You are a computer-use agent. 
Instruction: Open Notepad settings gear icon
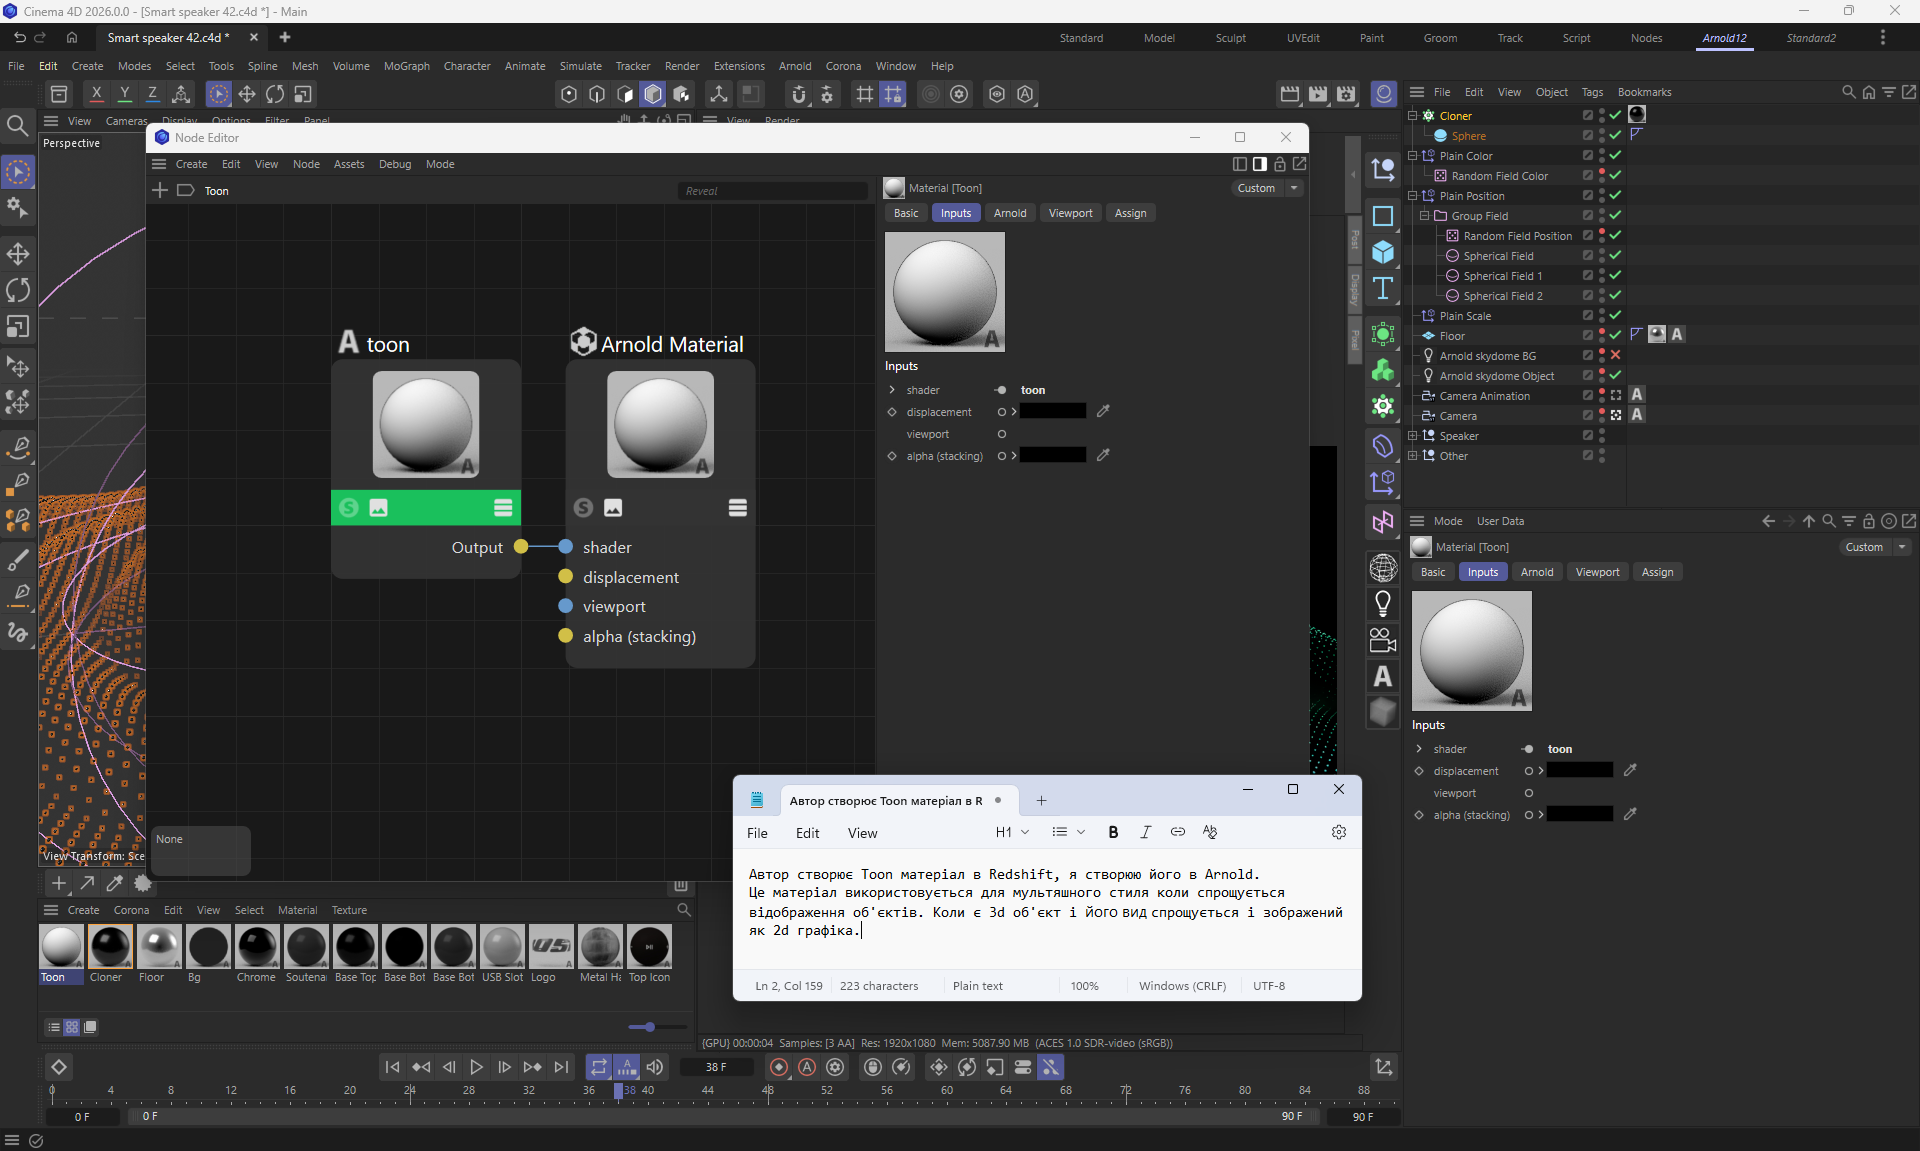pyautogui.click(x=1339, y=832)
